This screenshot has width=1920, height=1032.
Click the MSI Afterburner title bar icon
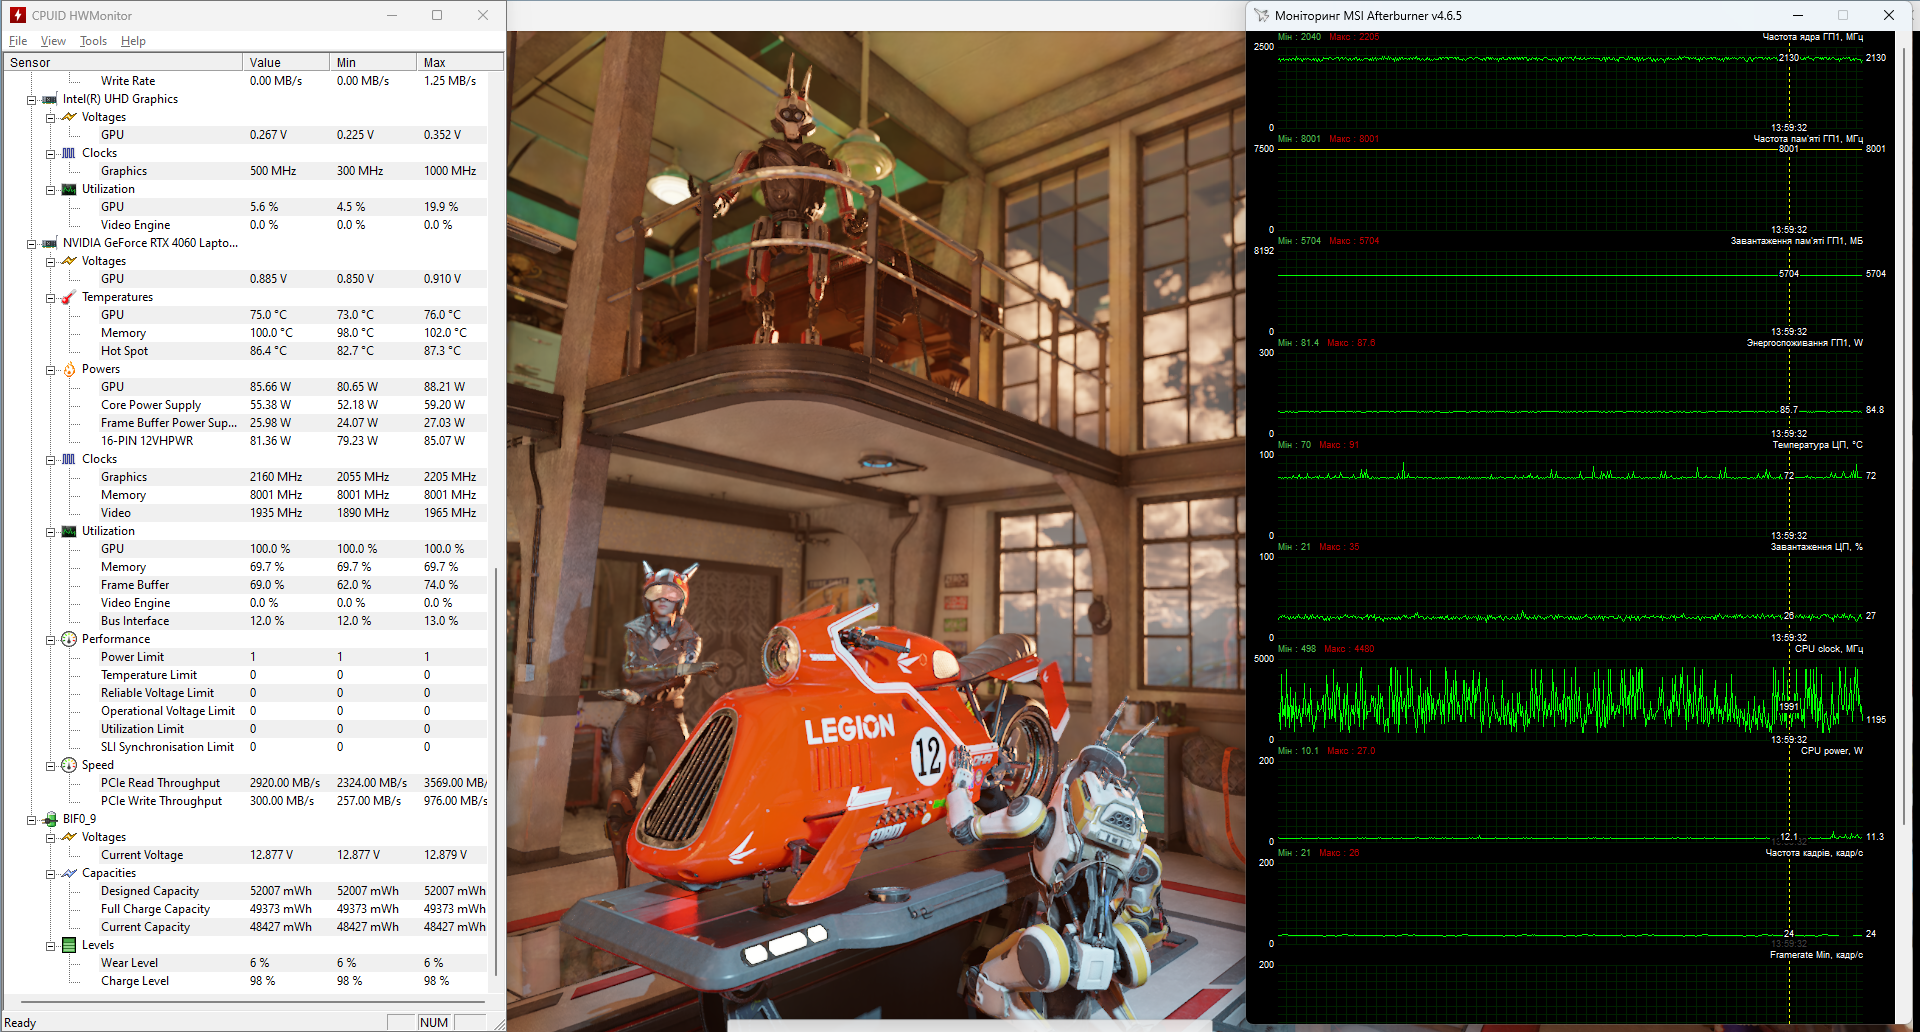pos(1262,15)
